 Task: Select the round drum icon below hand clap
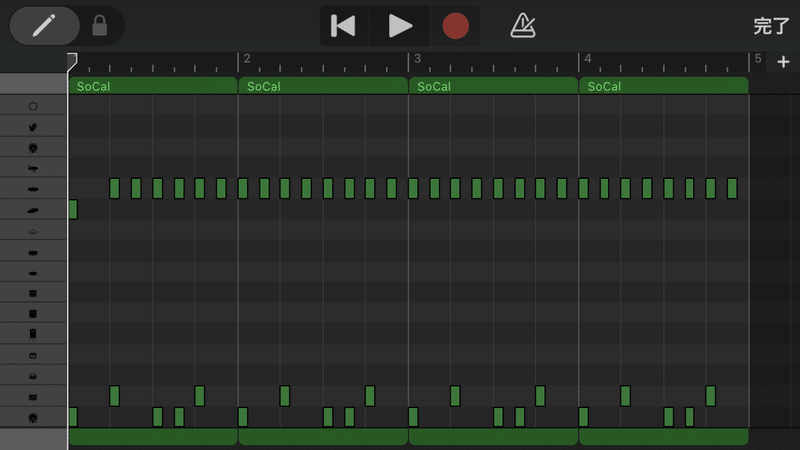coord(33,148)
